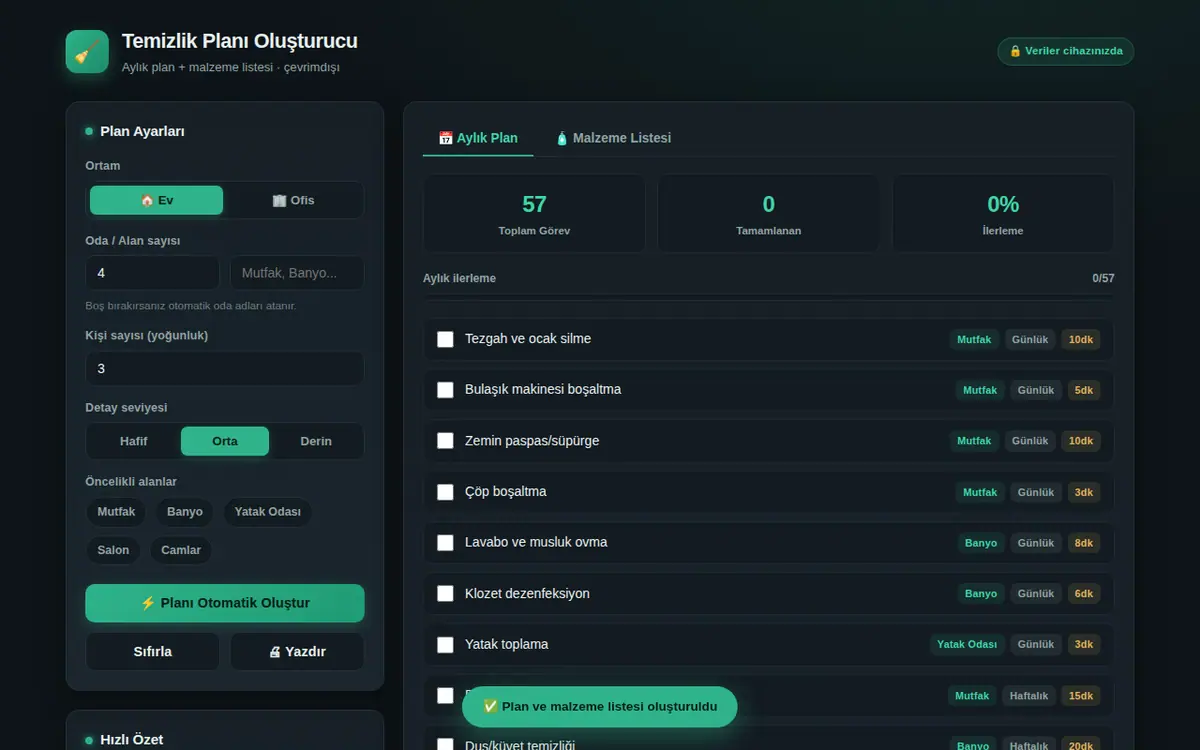Screen dimensions: 1200x750
Task: Select the Camlar priority area chip
Action: [181, 550]
